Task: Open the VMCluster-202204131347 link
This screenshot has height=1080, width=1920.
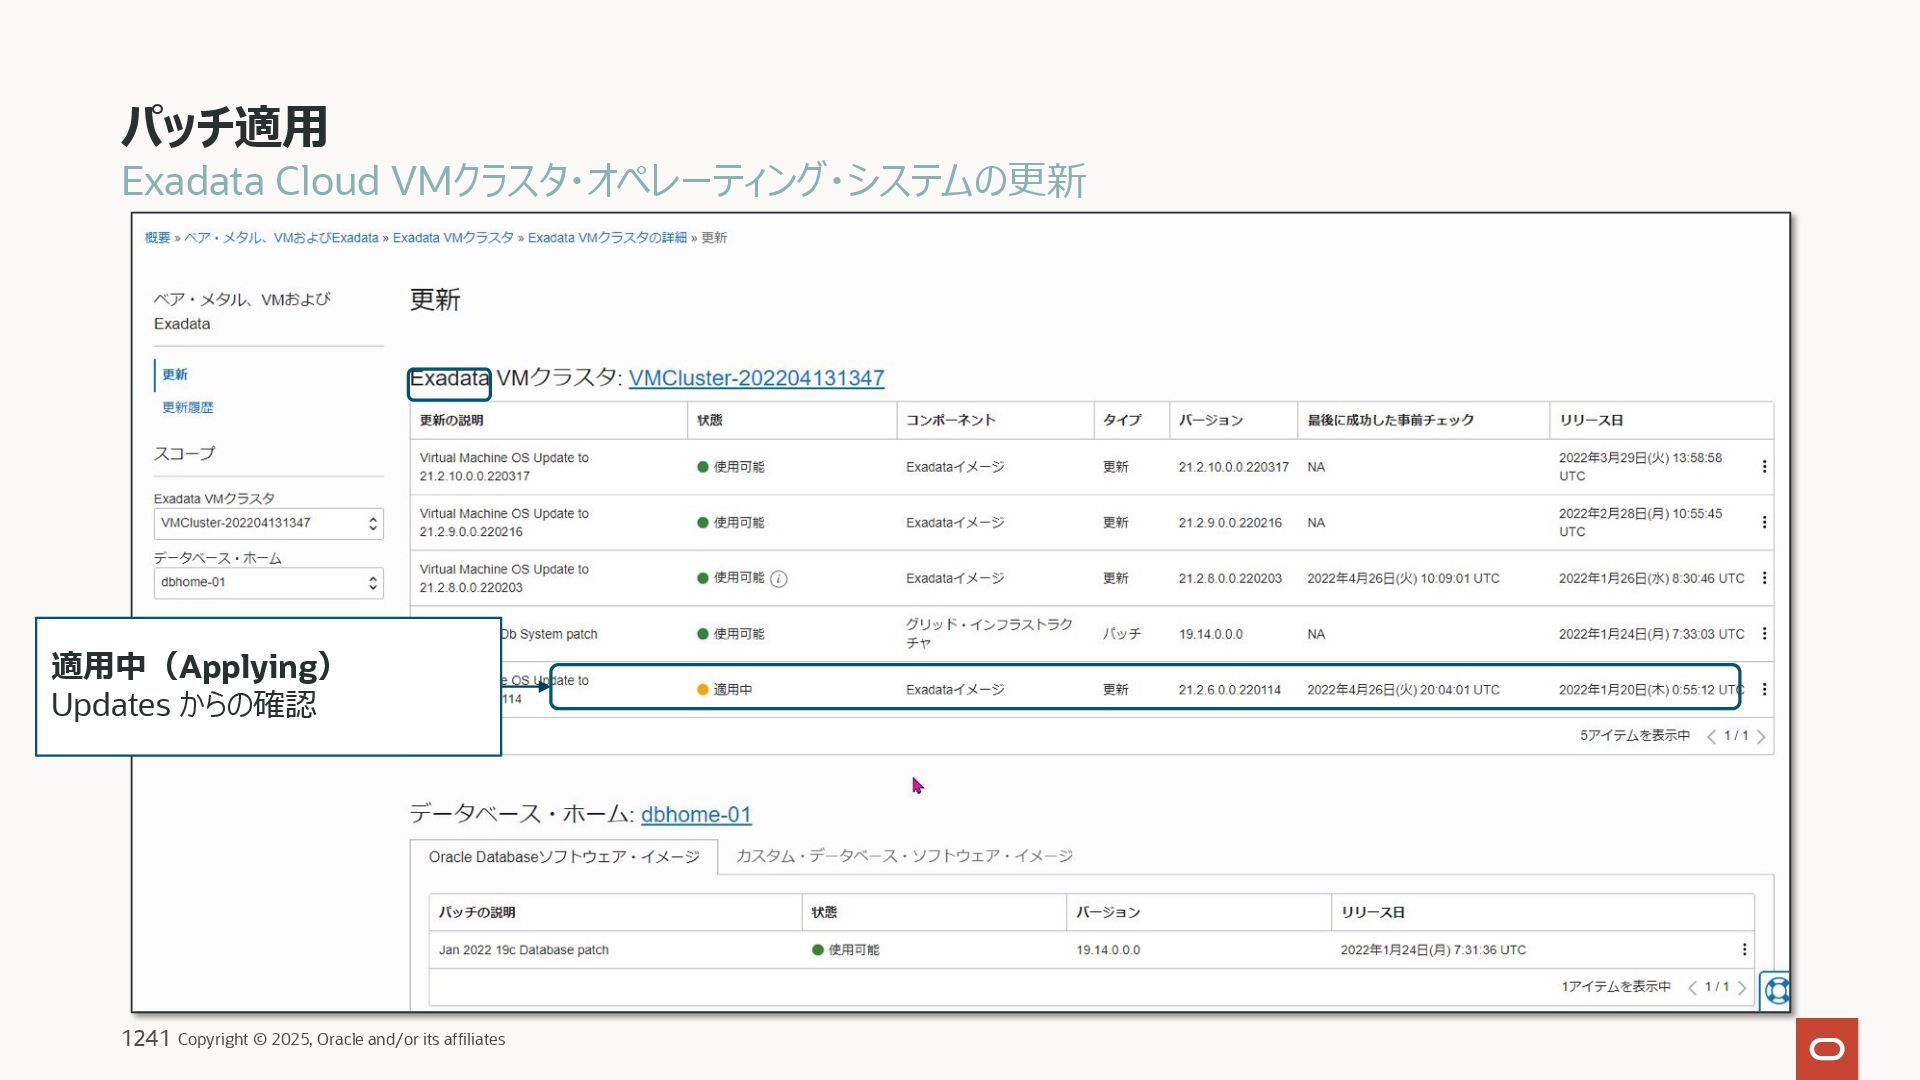Action: coord(756,379)
